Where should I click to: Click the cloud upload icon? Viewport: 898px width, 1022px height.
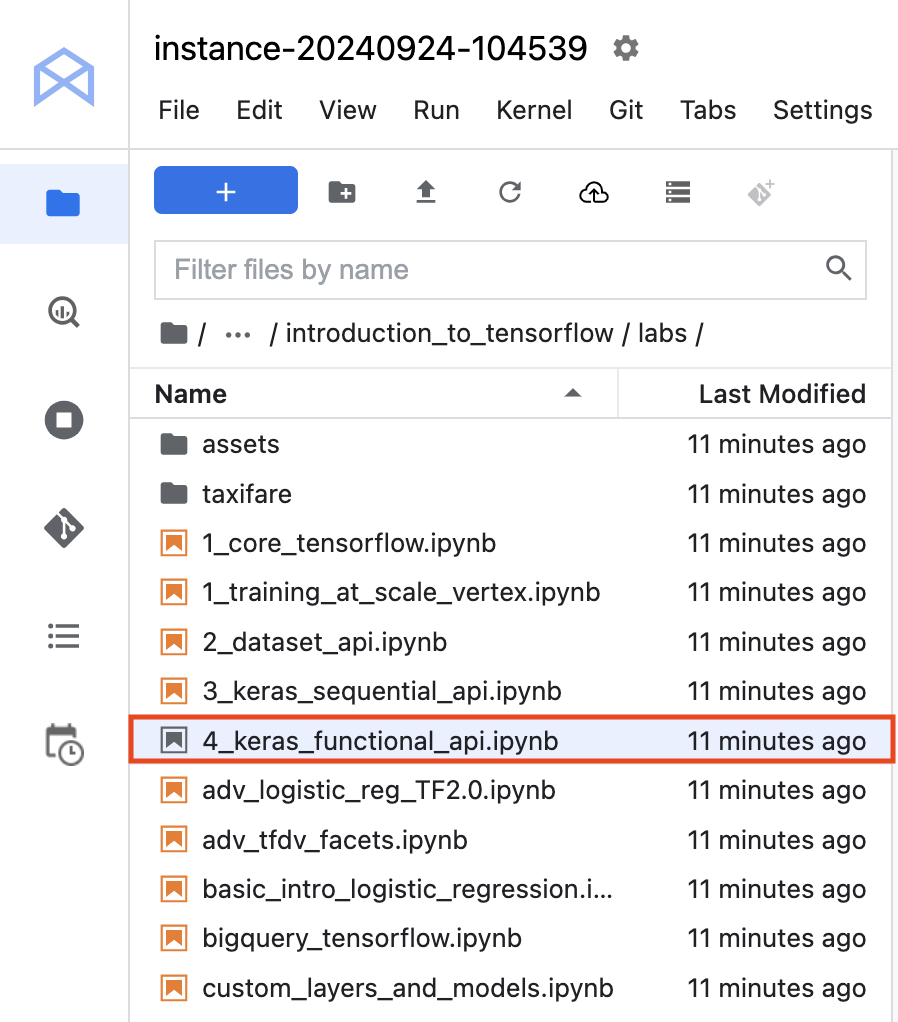(594, 192)
